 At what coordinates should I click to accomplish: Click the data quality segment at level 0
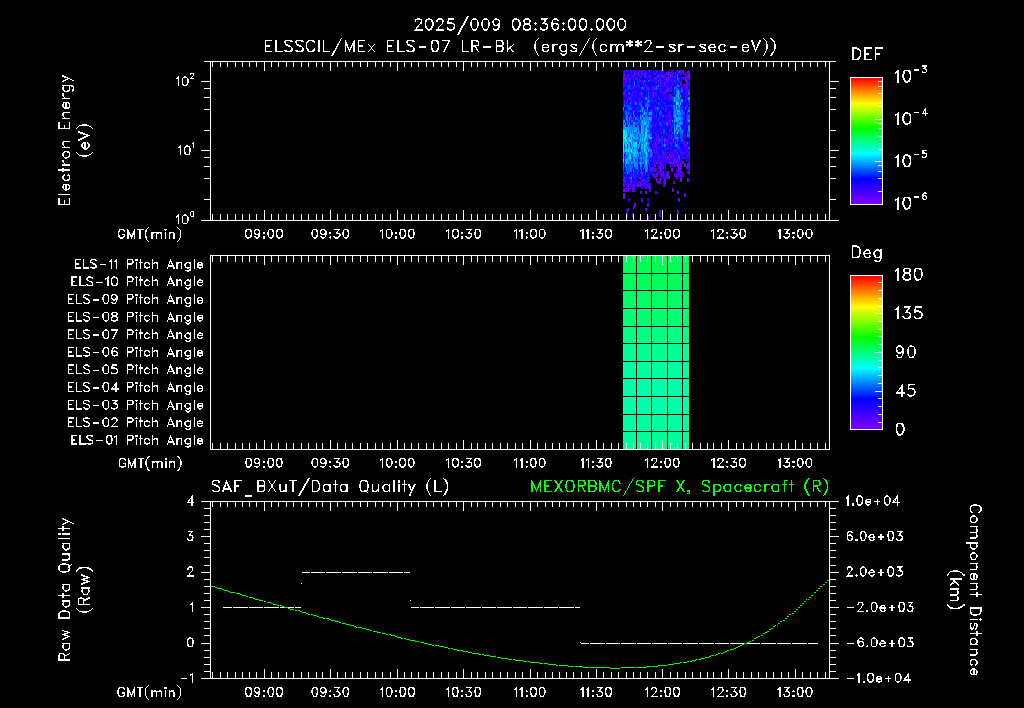tap(699, 643)
